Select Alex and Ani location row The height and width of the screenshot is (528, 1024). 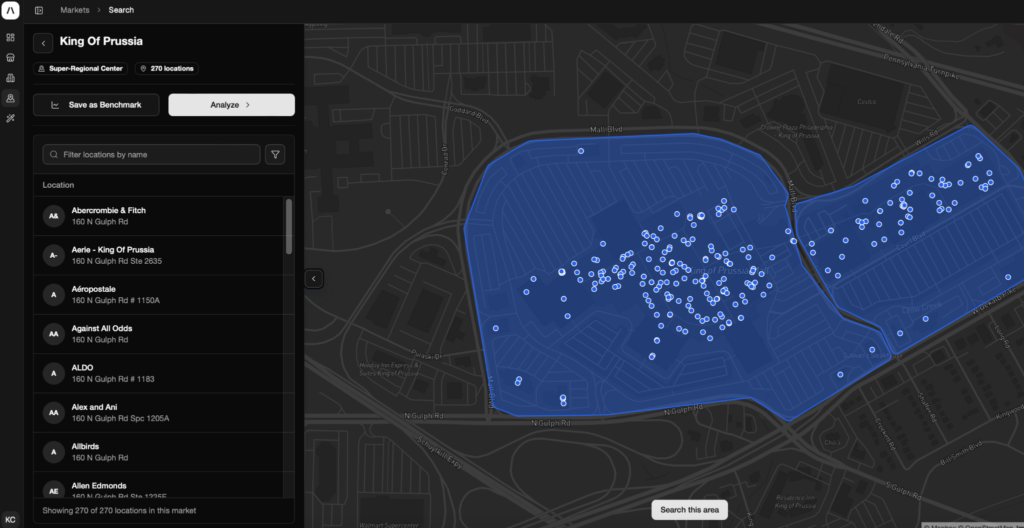tap(159, 412)
